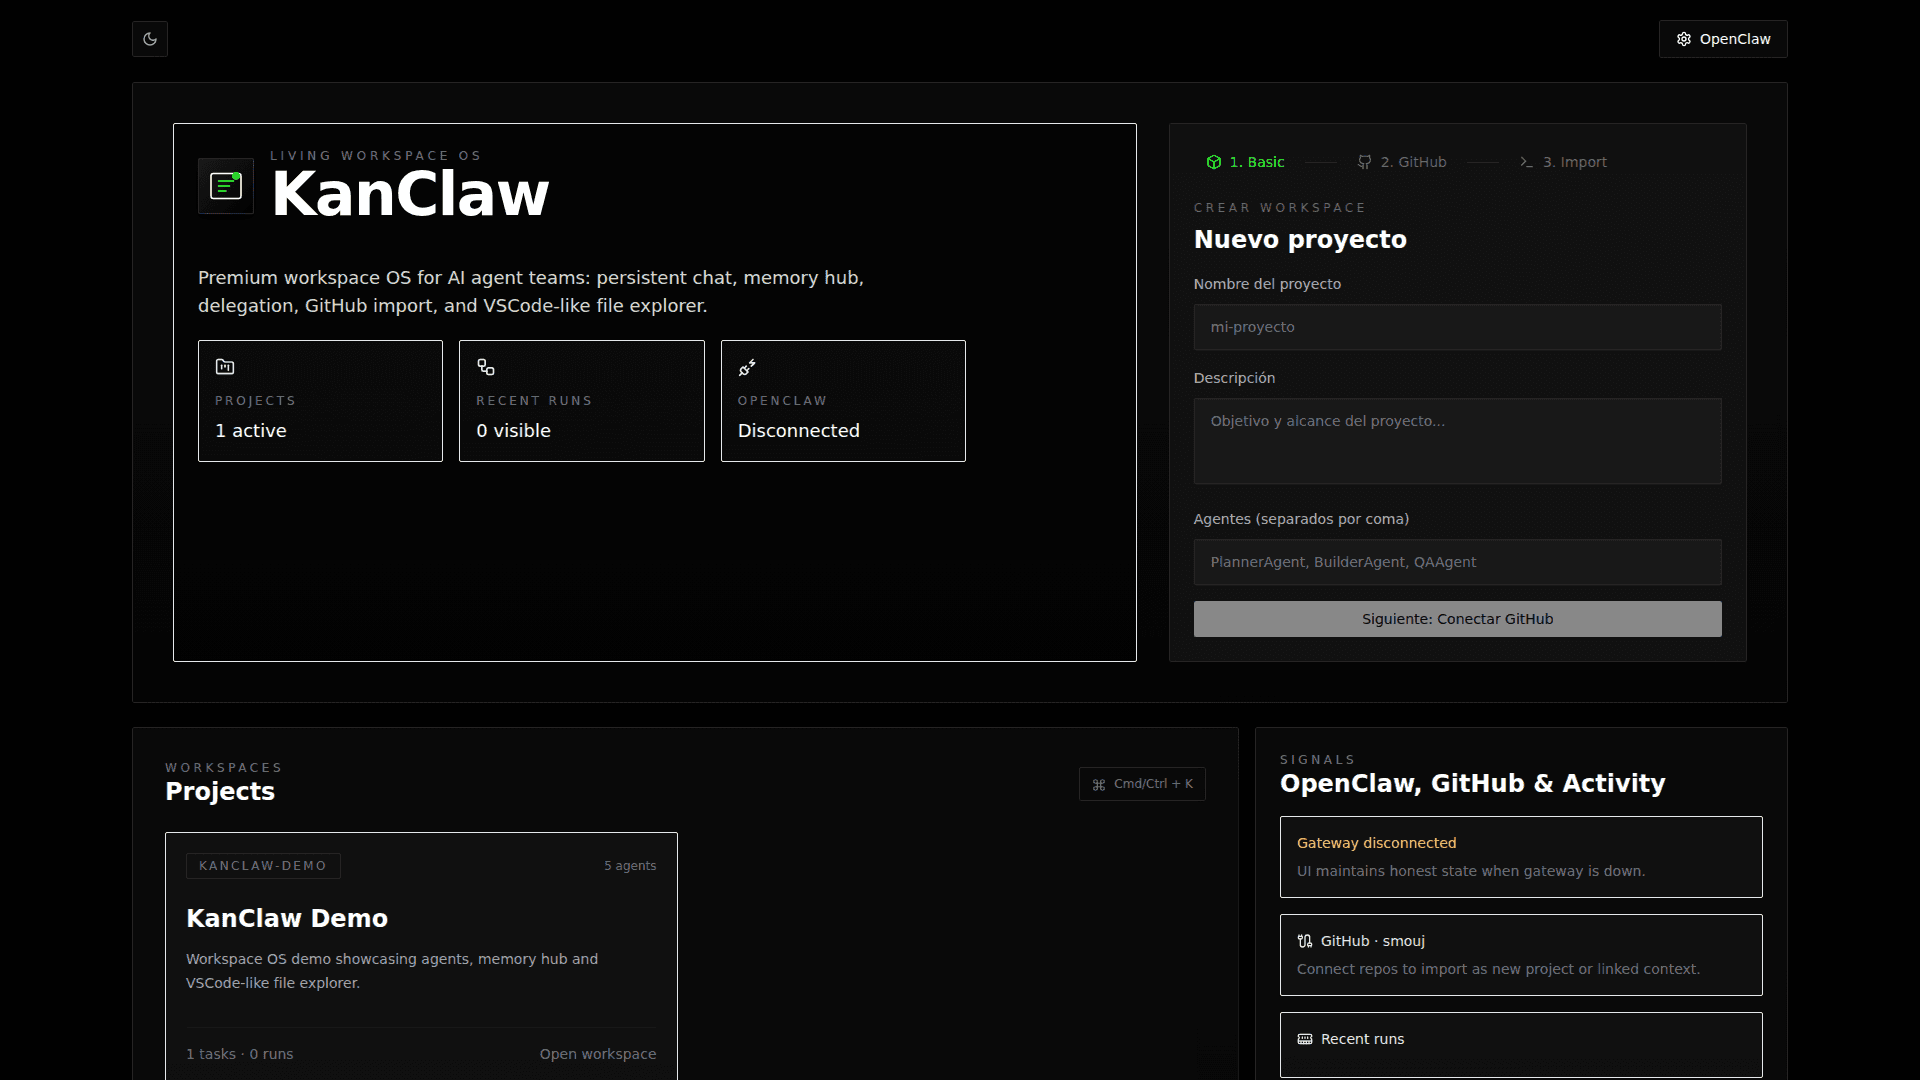Click the folder icon on Projects card
Viewport: 1920px width, 1080px height.
(226, 367)
